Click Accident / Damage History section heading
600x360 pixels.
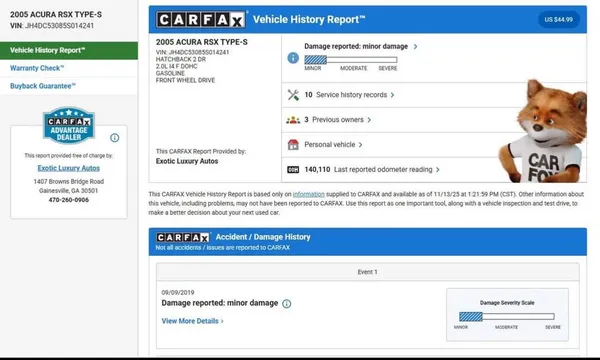tap(263, 237)
